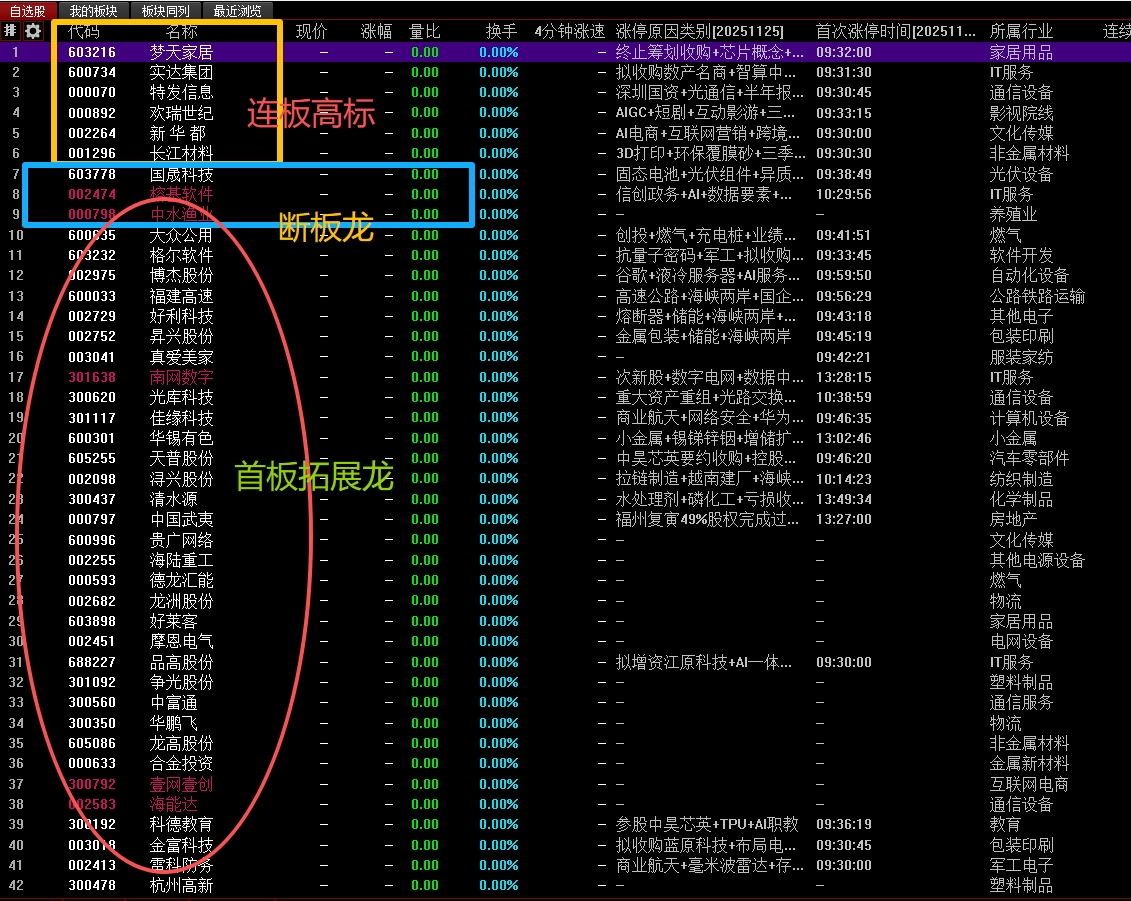This screenshot has height=901, width=1131.
Task: Sort by the 涨幅 column header
Action: (x=377, y=32)
